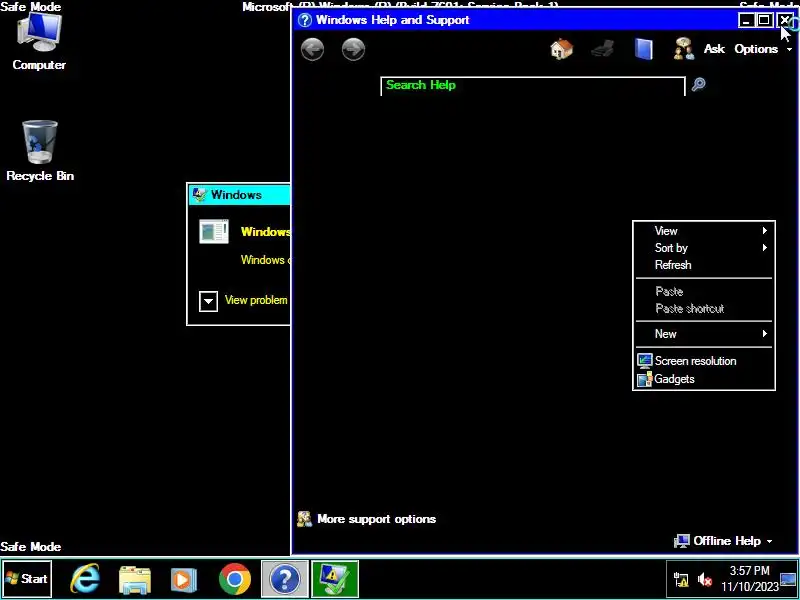Print the help topic with printer icon
800x600 pixels.
[x=603, y=49]
